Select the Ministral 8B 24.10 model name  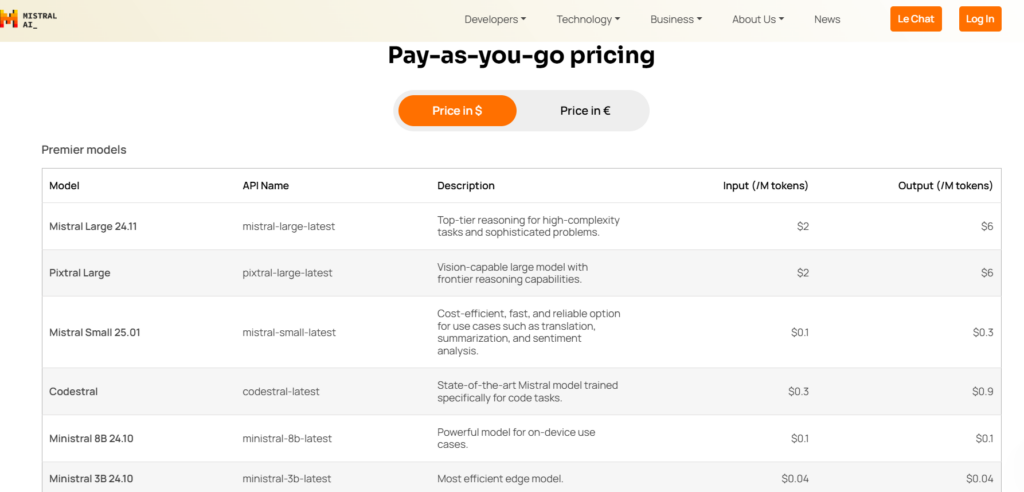click(91, 438)
